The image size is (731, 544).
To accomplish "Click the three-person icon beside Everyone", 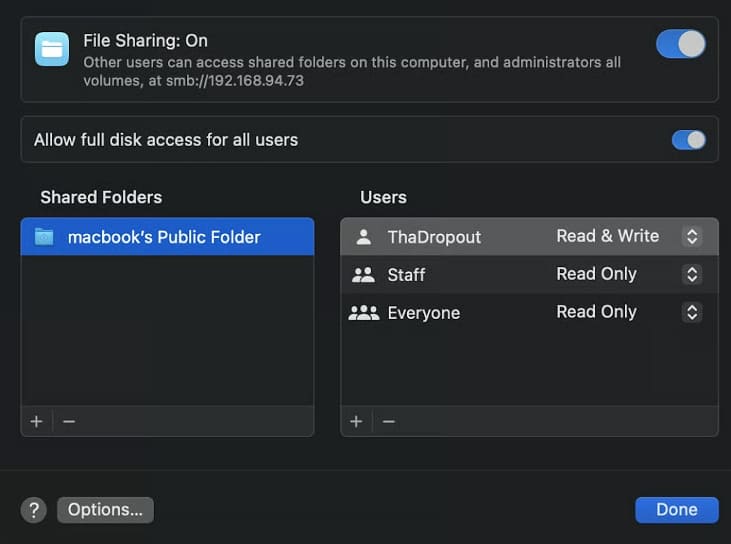I will (364, 312).
